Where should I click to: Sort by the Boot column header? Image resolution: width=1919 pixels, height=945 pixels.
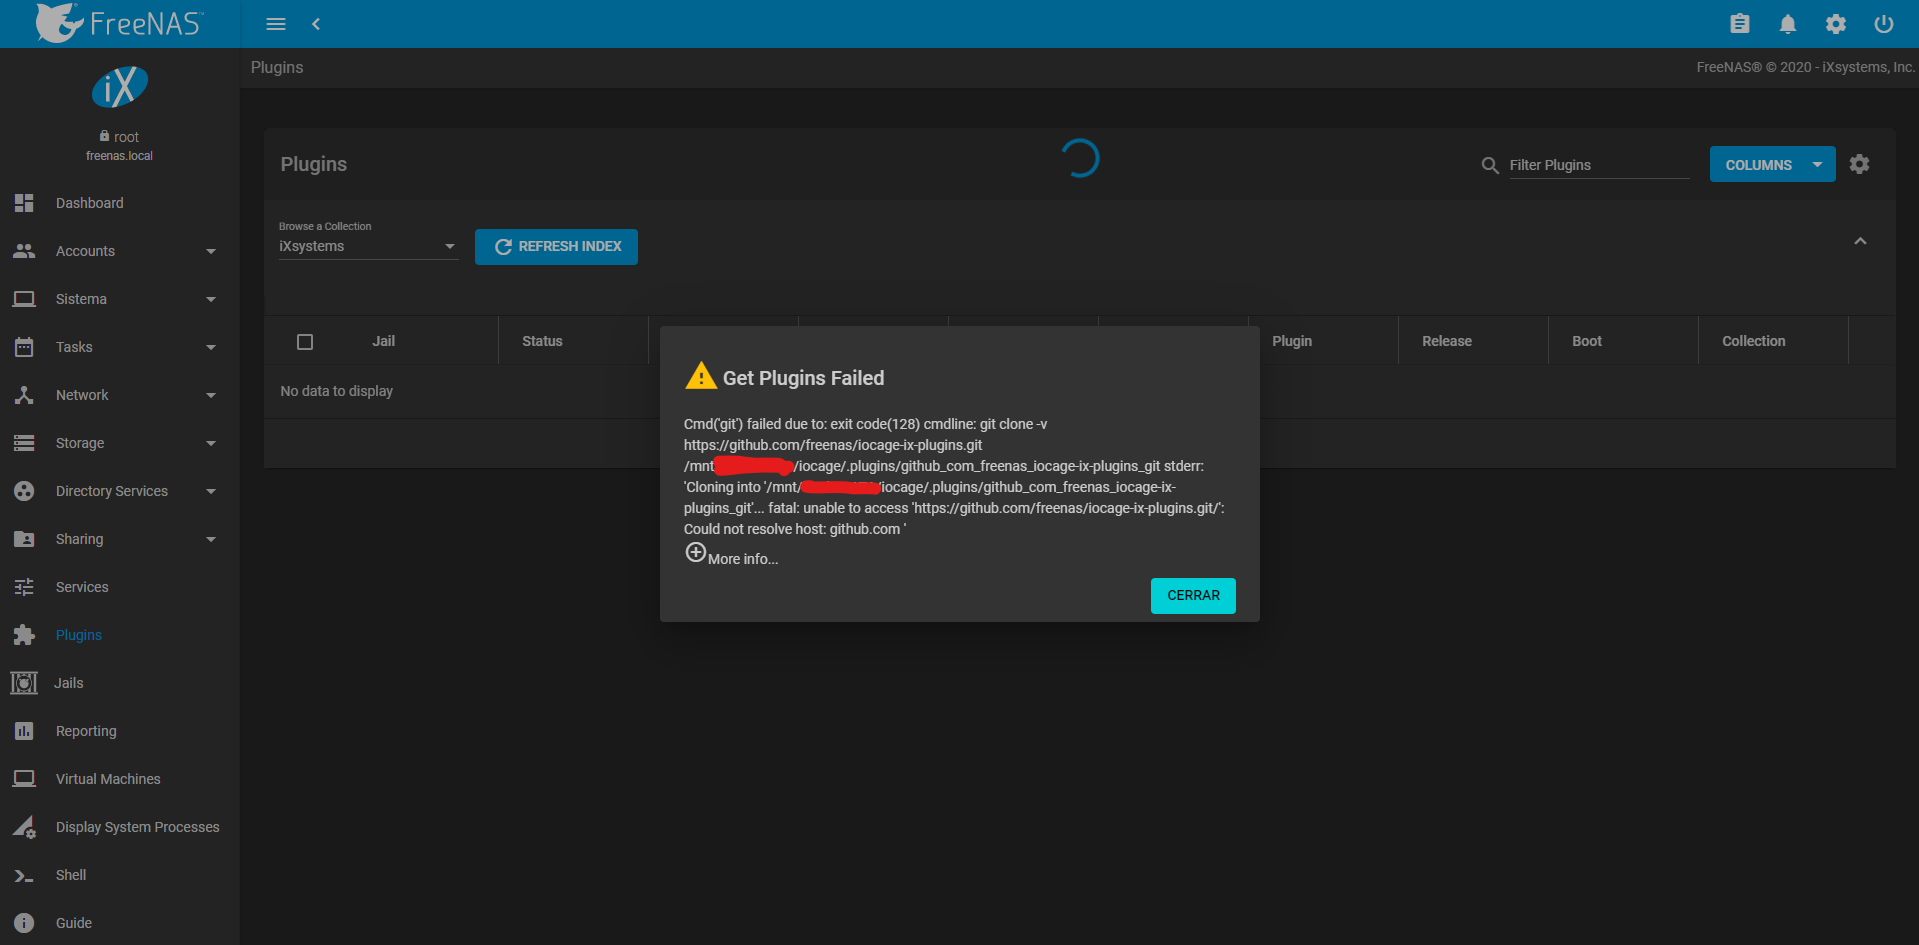[1587, 342]
